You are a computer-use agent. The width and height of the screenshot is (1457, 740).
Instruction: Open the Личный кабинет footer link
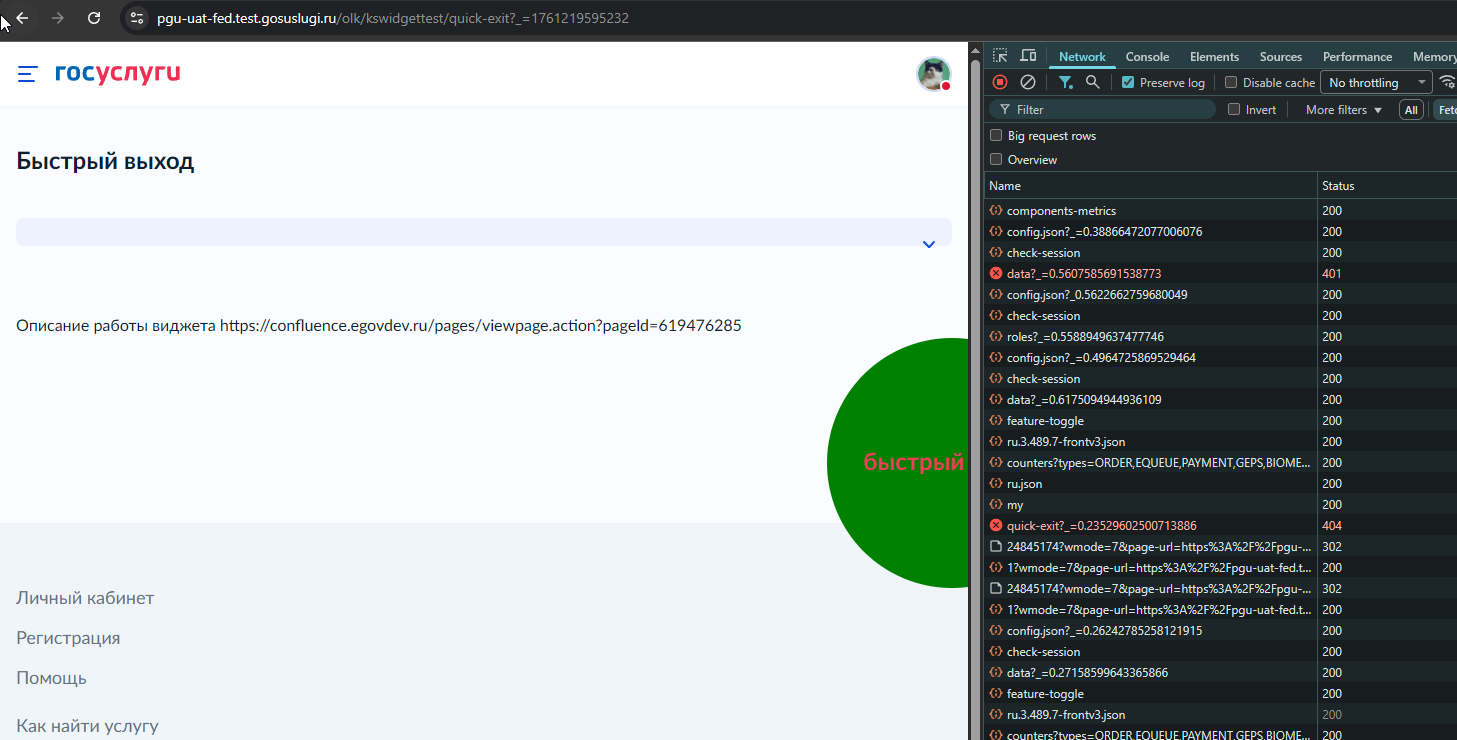click(x=85, y=598)
